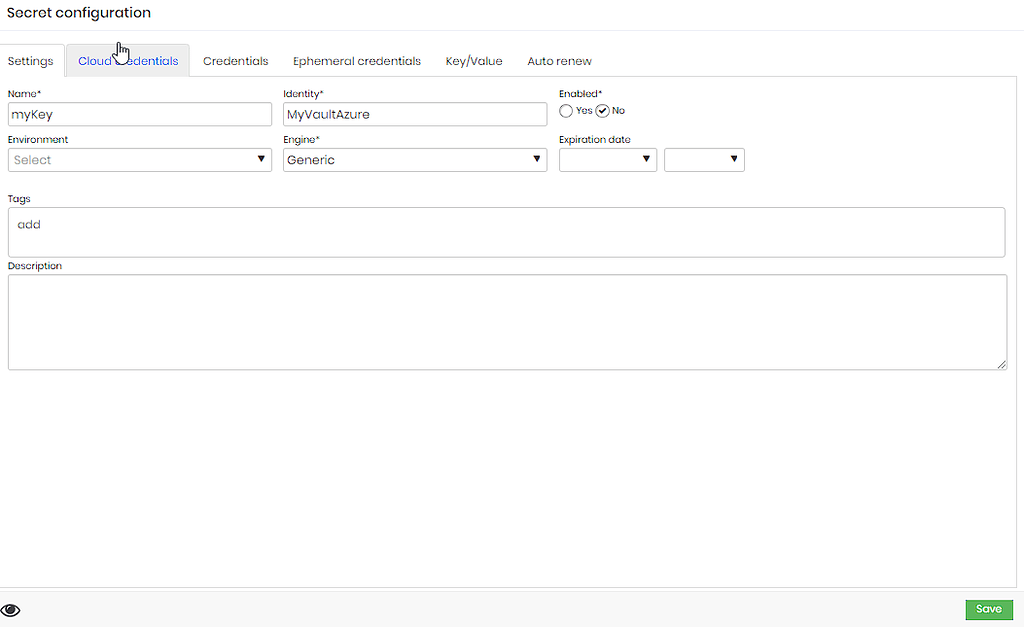
Task: Click inside the Description text area
Action: click(x=507, y=322)
